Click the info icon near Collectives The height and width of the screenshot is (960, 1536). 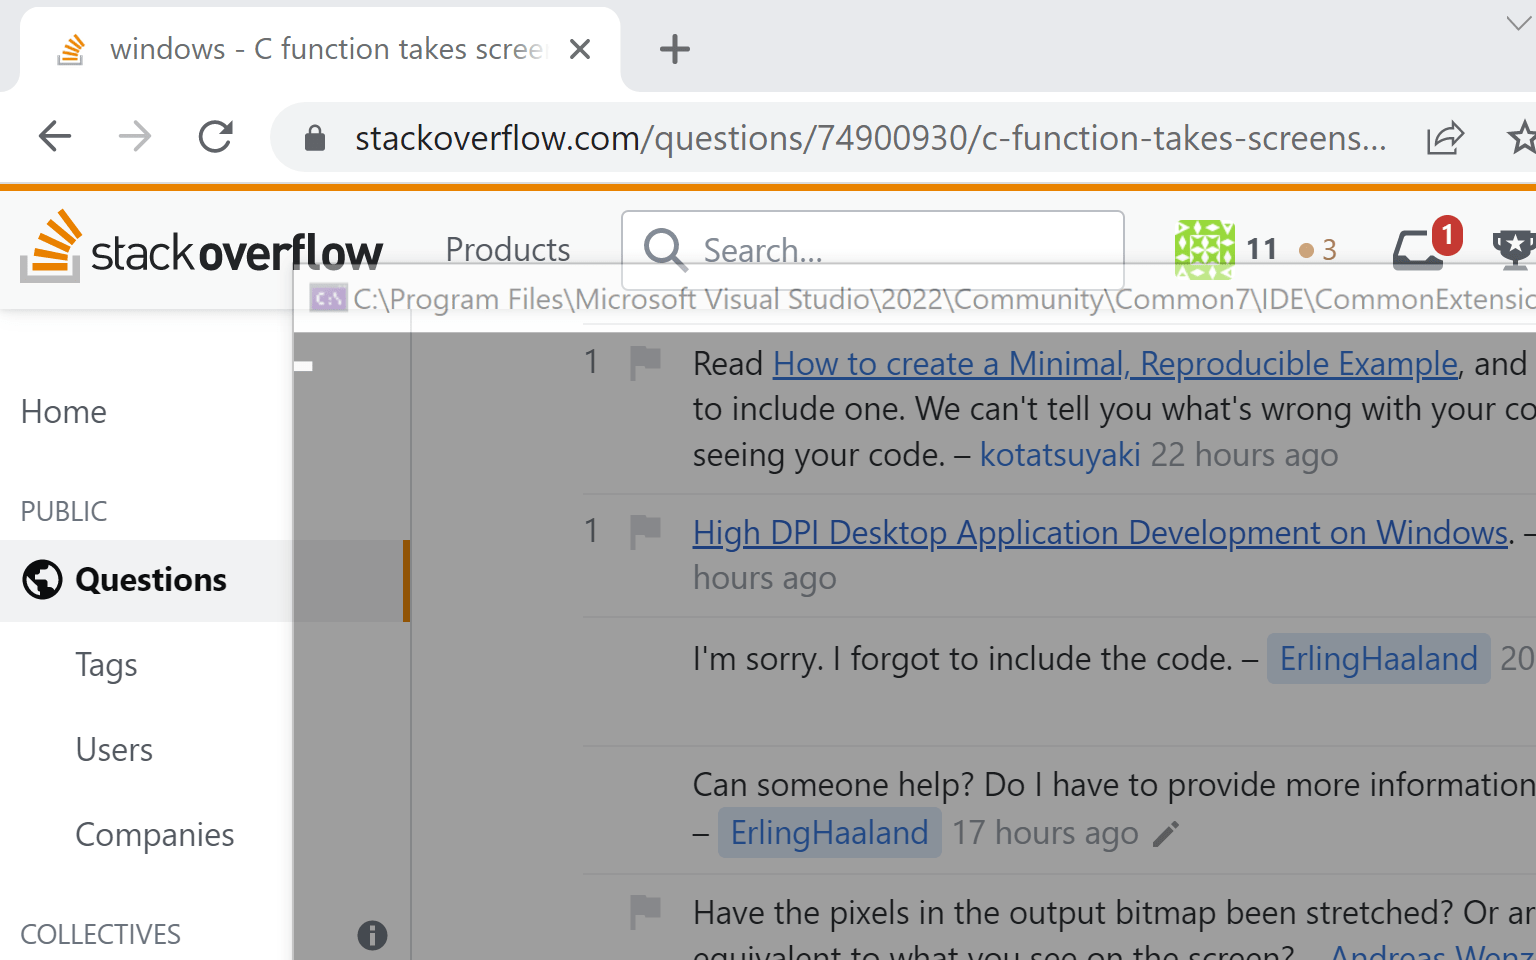click(373, 936)
